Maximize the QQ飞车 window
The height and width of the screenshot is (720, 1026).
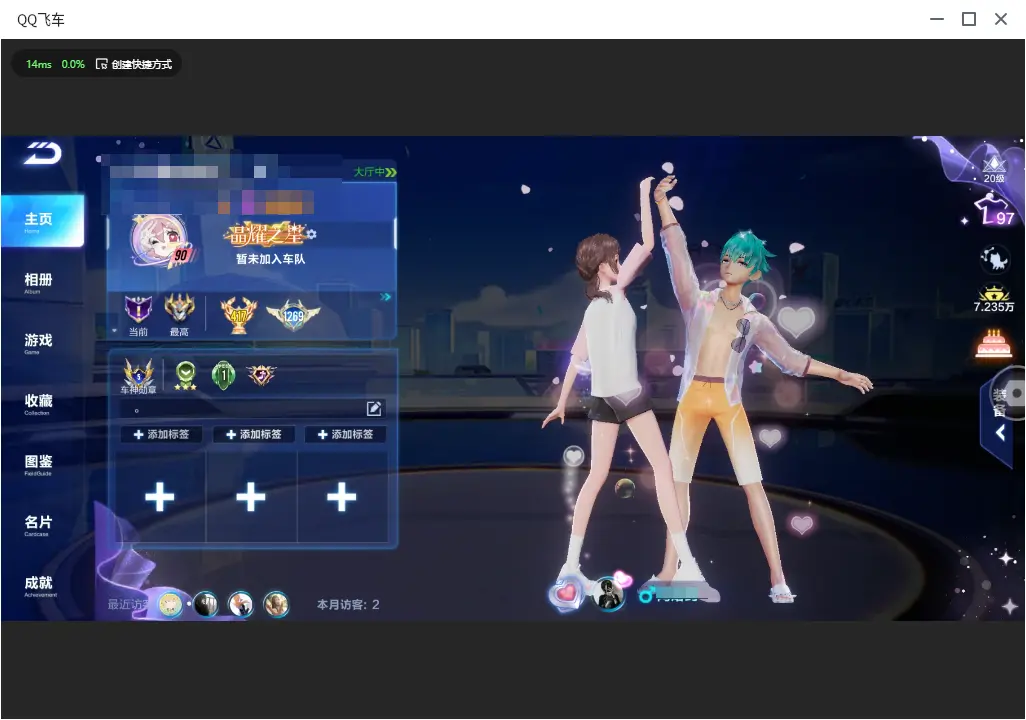[x=969, y=19]
